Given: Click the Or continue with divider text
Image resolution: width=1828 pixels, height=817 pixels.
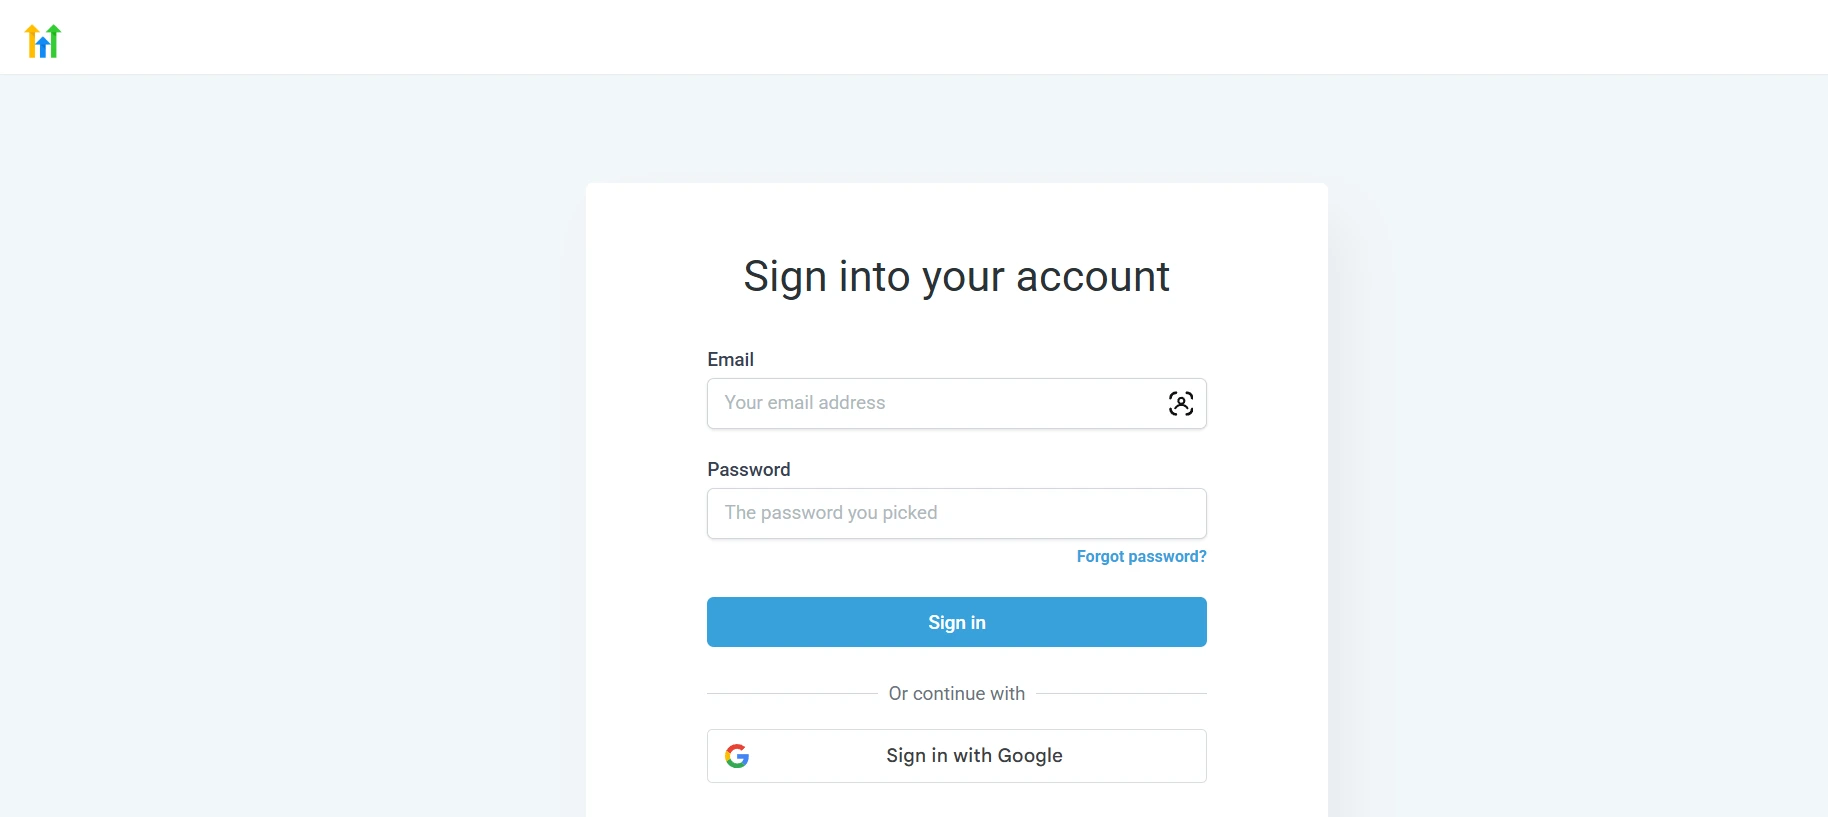Looking at the screenshot, I should click(x=957, y=693).
